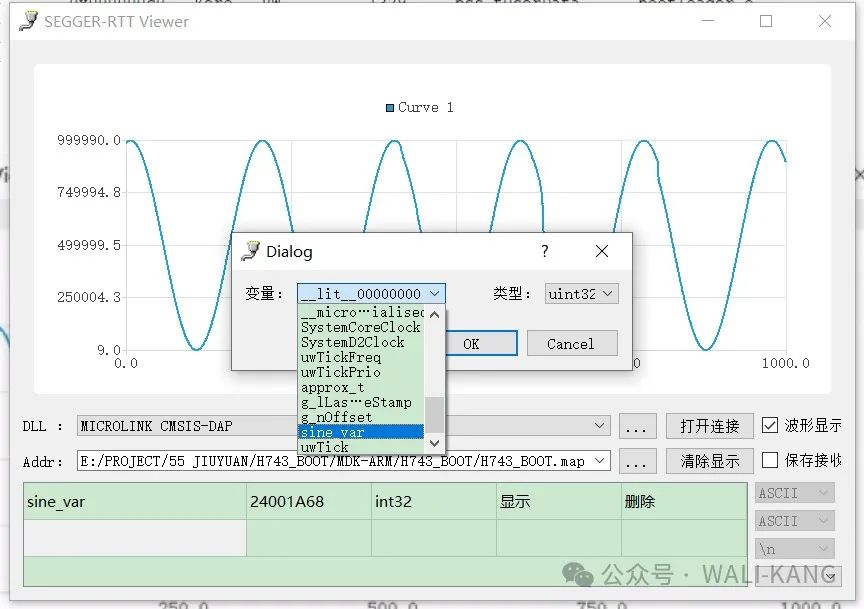This screenshot has height=609, width=864.
Task: Click the probe icon on the Dialog title bar
Action: pos(250,251)
